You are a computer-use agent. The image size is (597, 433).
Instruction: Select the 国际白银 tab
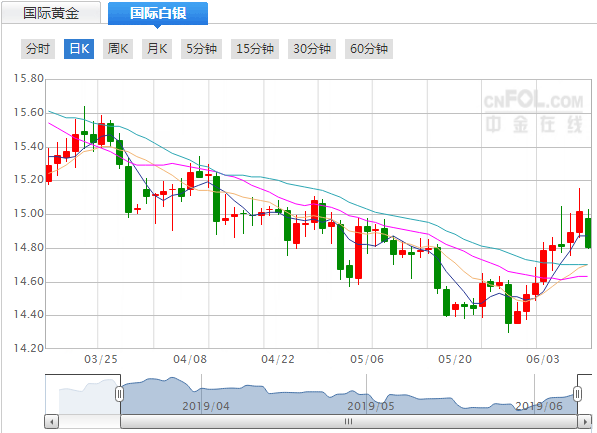point(158,13)
